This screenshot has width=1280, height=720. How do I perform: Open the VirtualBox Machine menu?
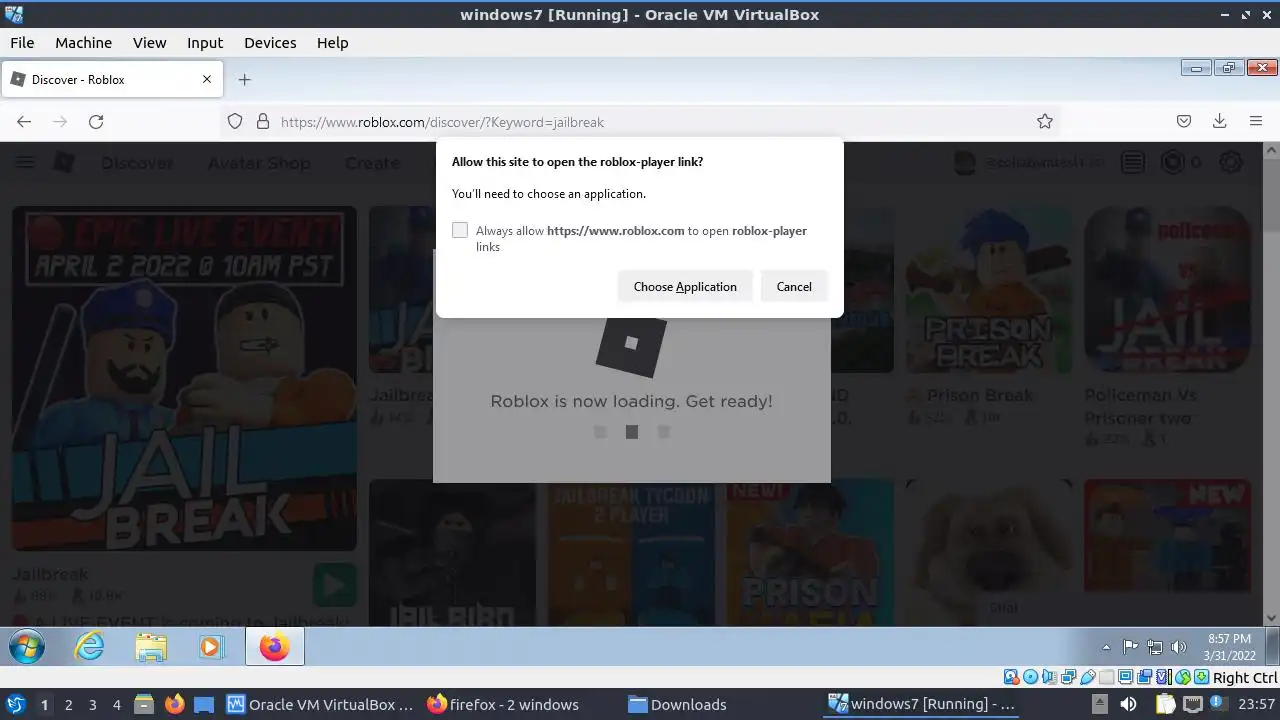(83, 43)
